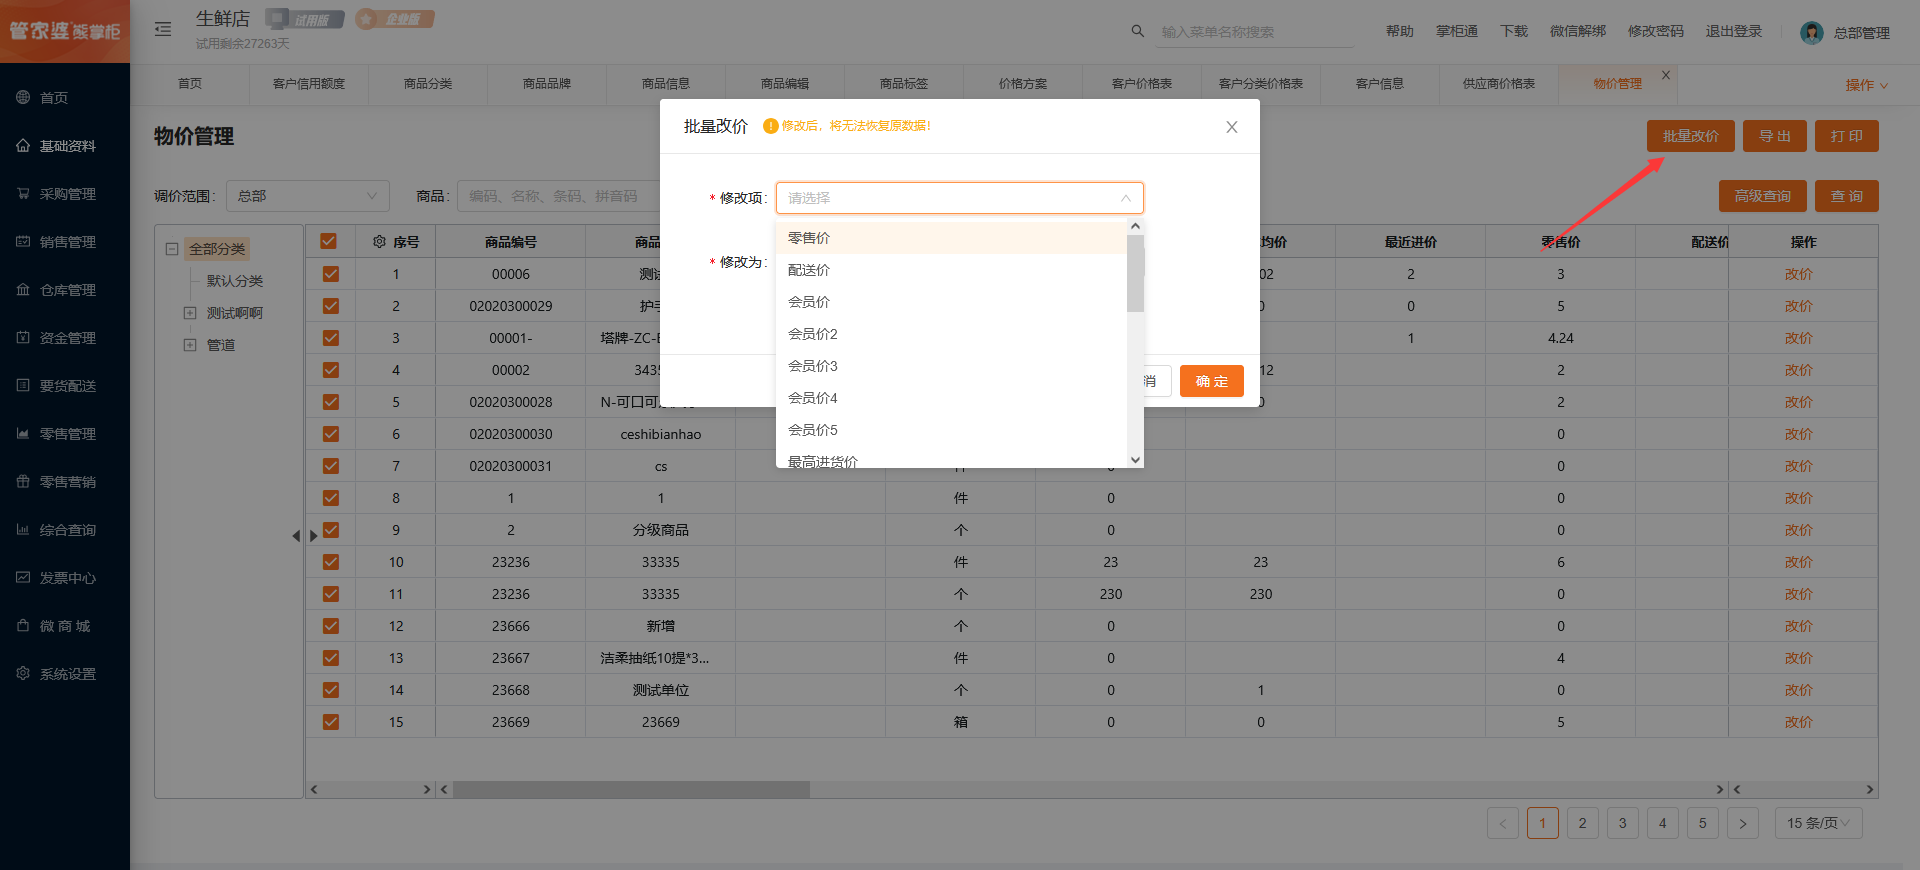Open 采购管理 in the sidebar
Viewport: 1920px width, 870px height.
click(x=65, y=194)
